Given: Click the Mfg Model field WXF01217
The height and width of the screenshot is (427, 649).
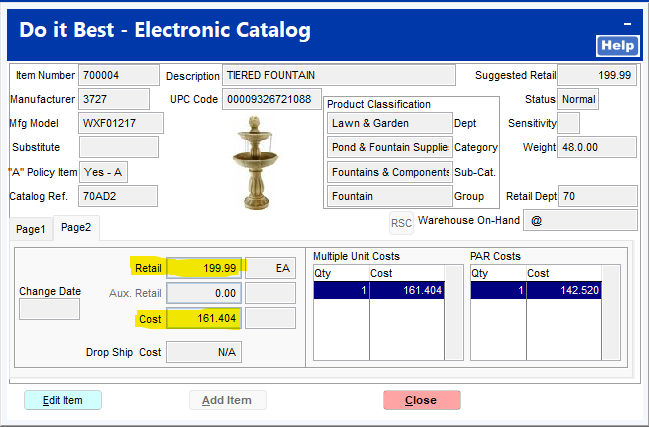Looking at the screenshot, I should [121, 123].
